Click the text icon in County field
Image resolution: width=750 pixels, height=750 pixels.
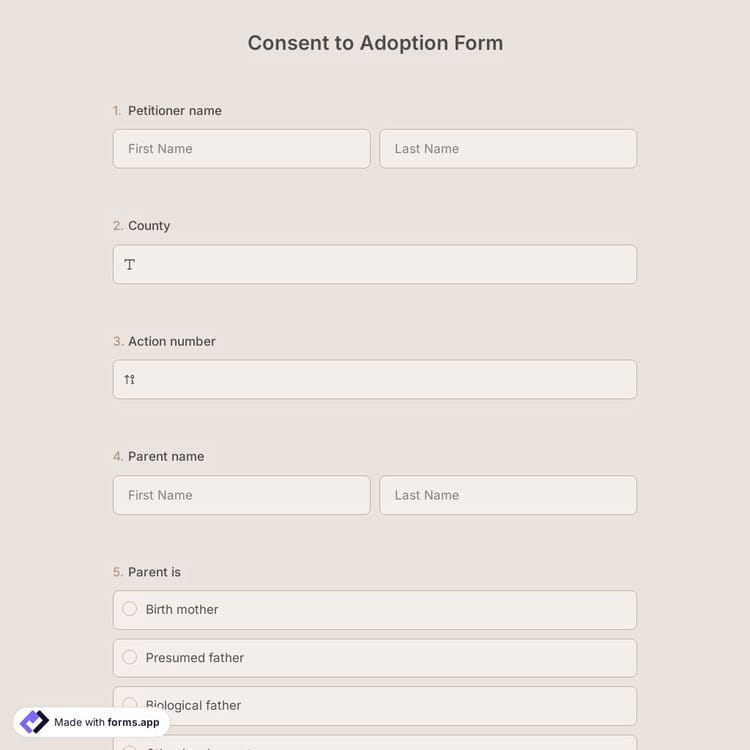coord(130,265)
